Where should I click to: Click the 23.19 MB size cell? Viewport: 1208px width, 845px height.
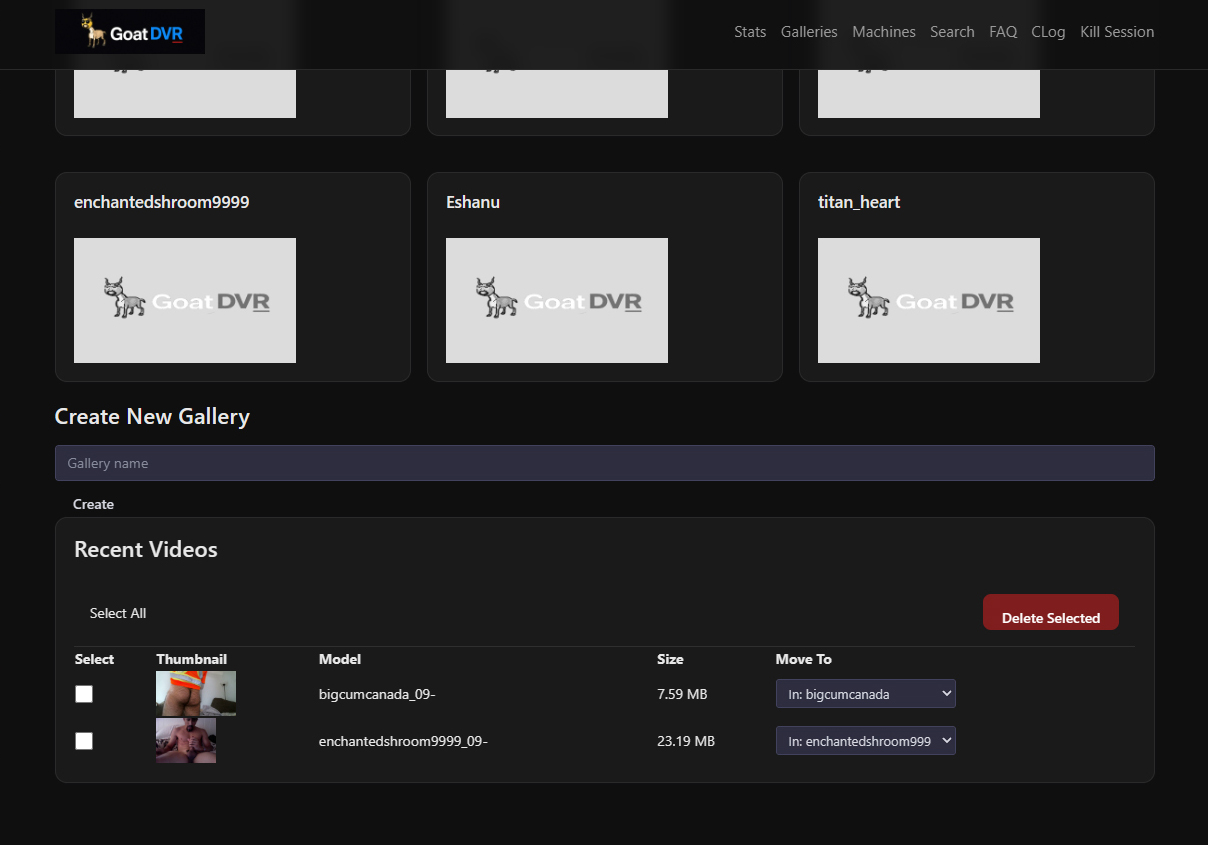pos(686,741)
